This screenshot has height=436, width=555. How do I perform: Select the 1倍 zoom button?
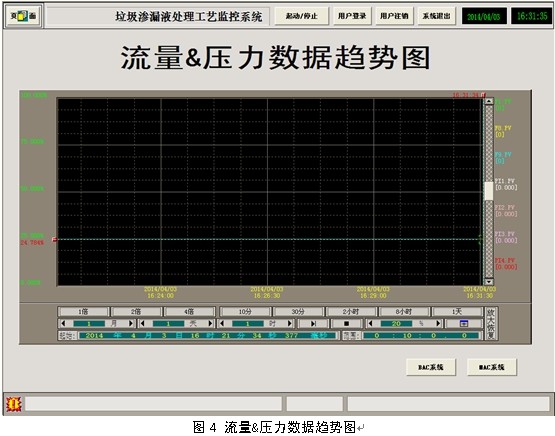tap(83, 312)
